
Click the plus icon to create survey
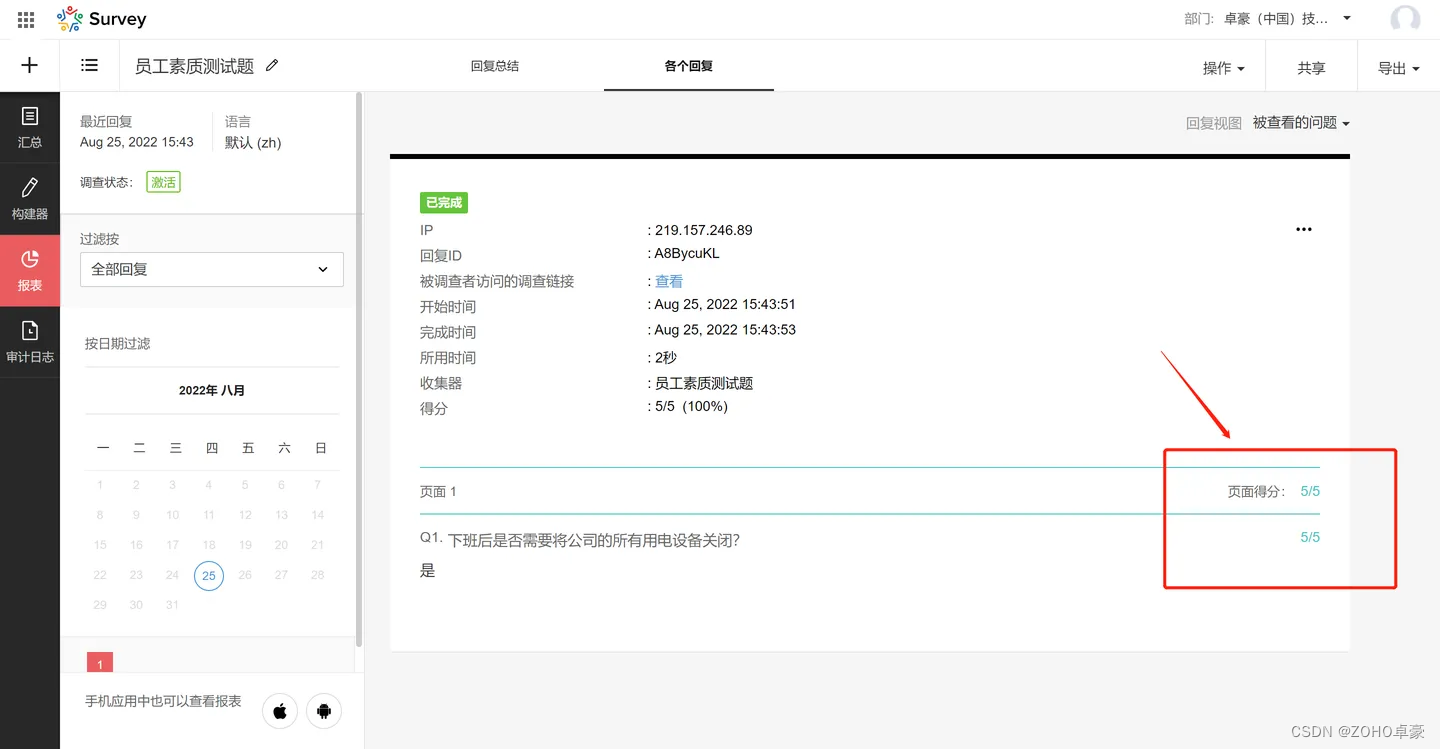30,66
